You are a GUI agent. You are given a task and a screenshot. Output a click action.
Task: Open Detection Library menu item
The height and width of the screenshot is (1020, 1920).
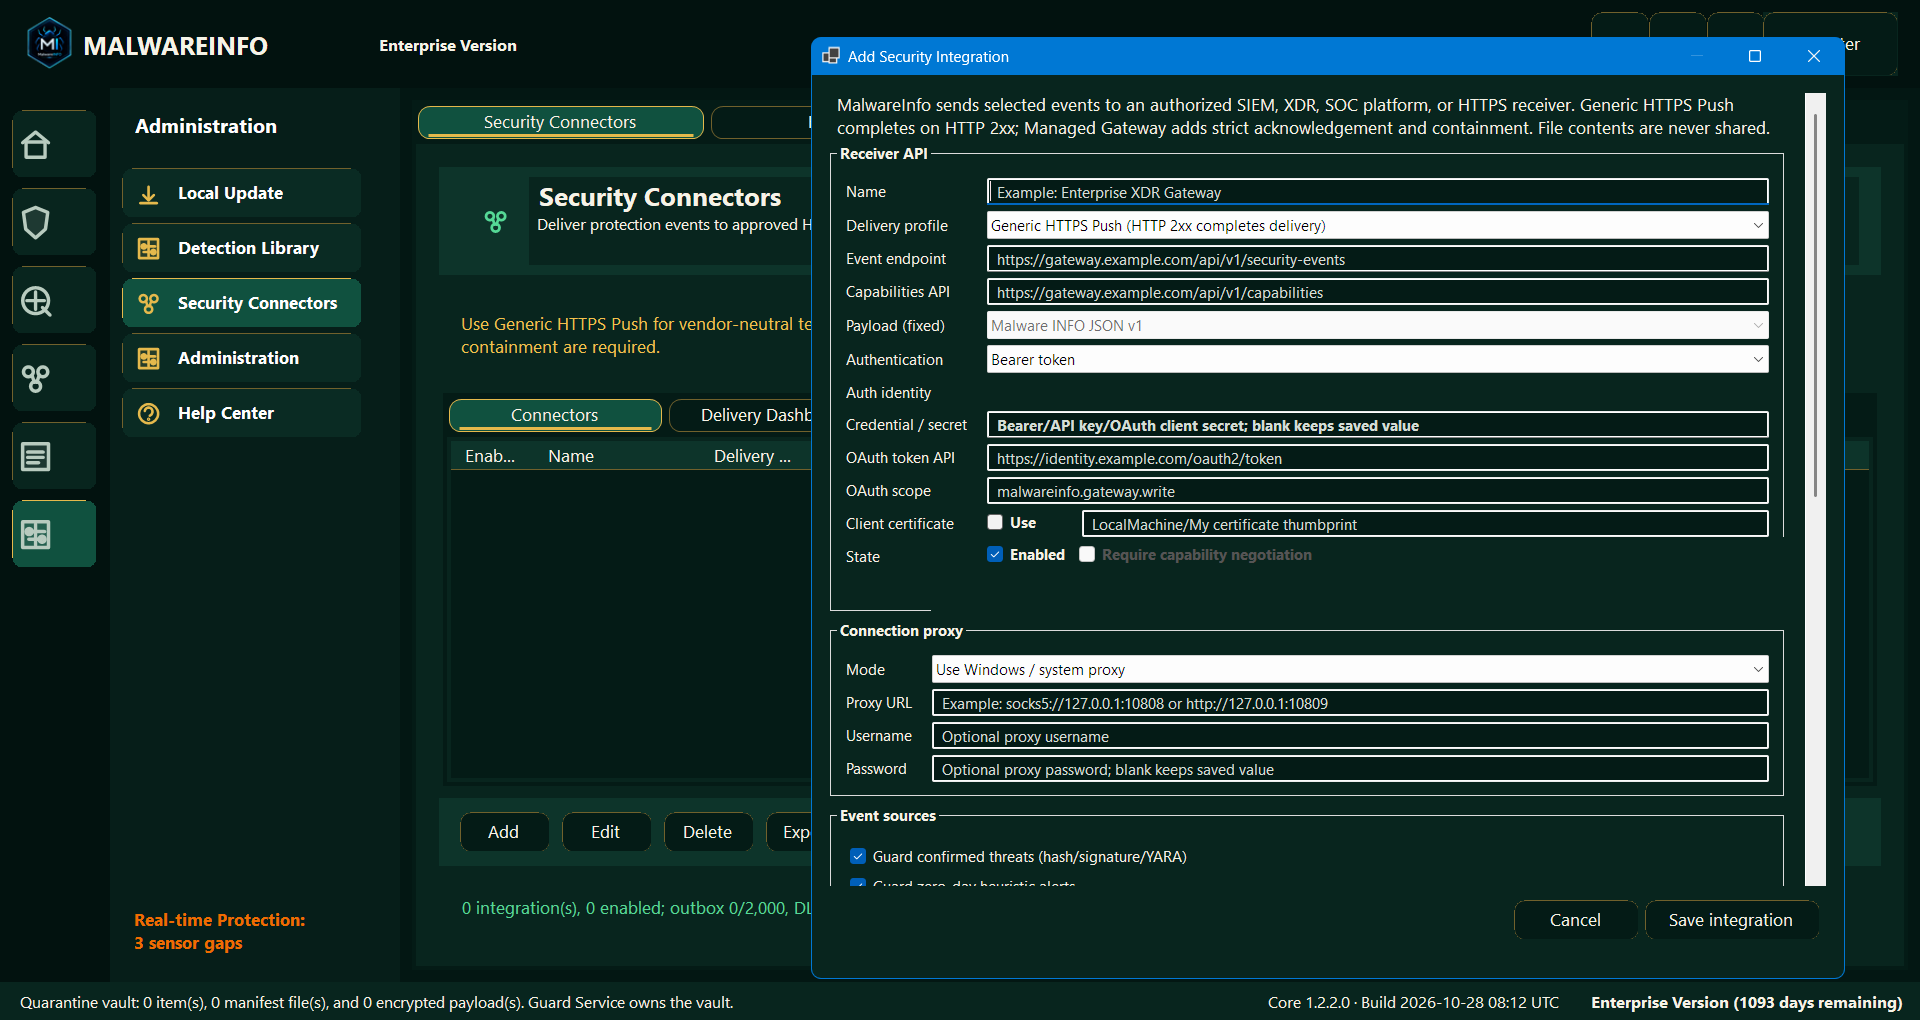(242, 249)
